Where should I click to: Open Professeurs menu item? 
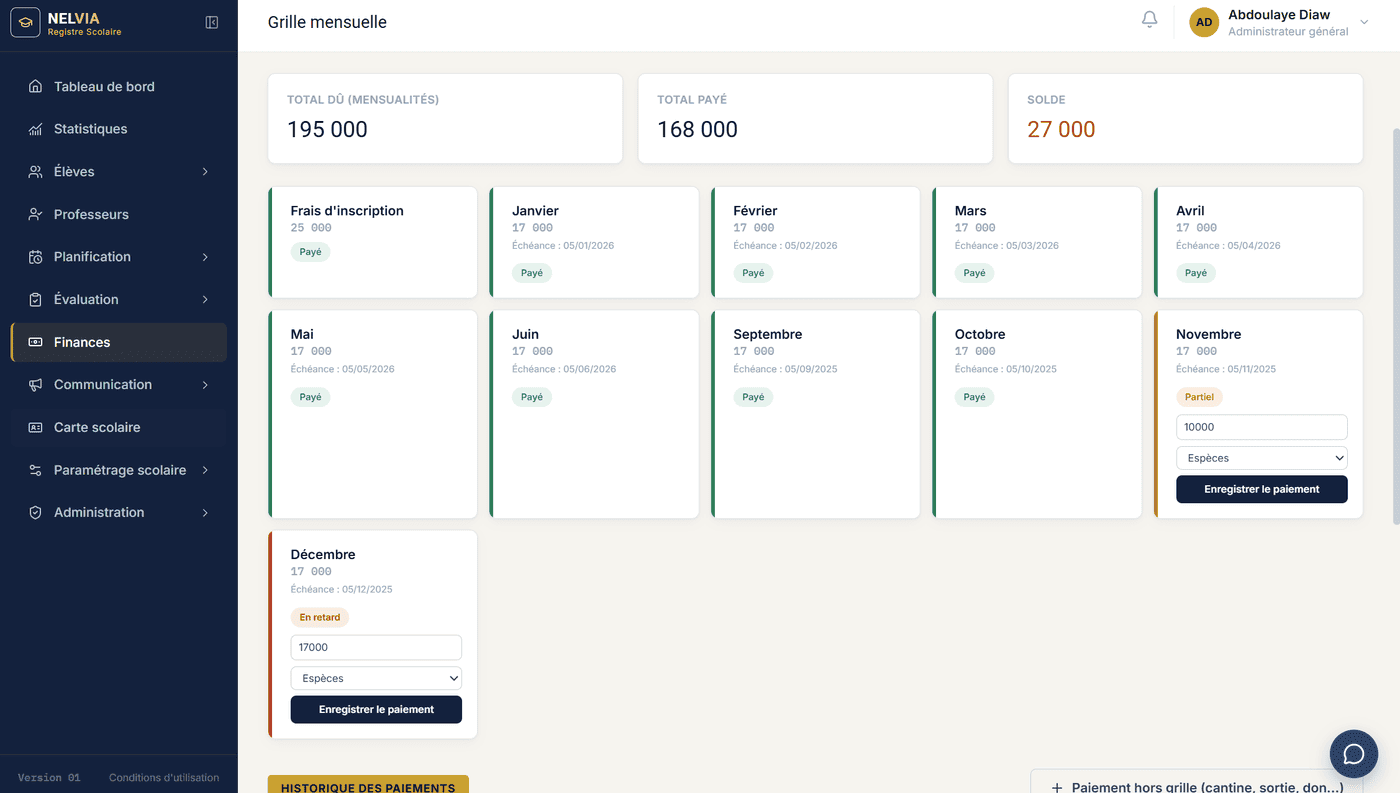click(118, 214)
